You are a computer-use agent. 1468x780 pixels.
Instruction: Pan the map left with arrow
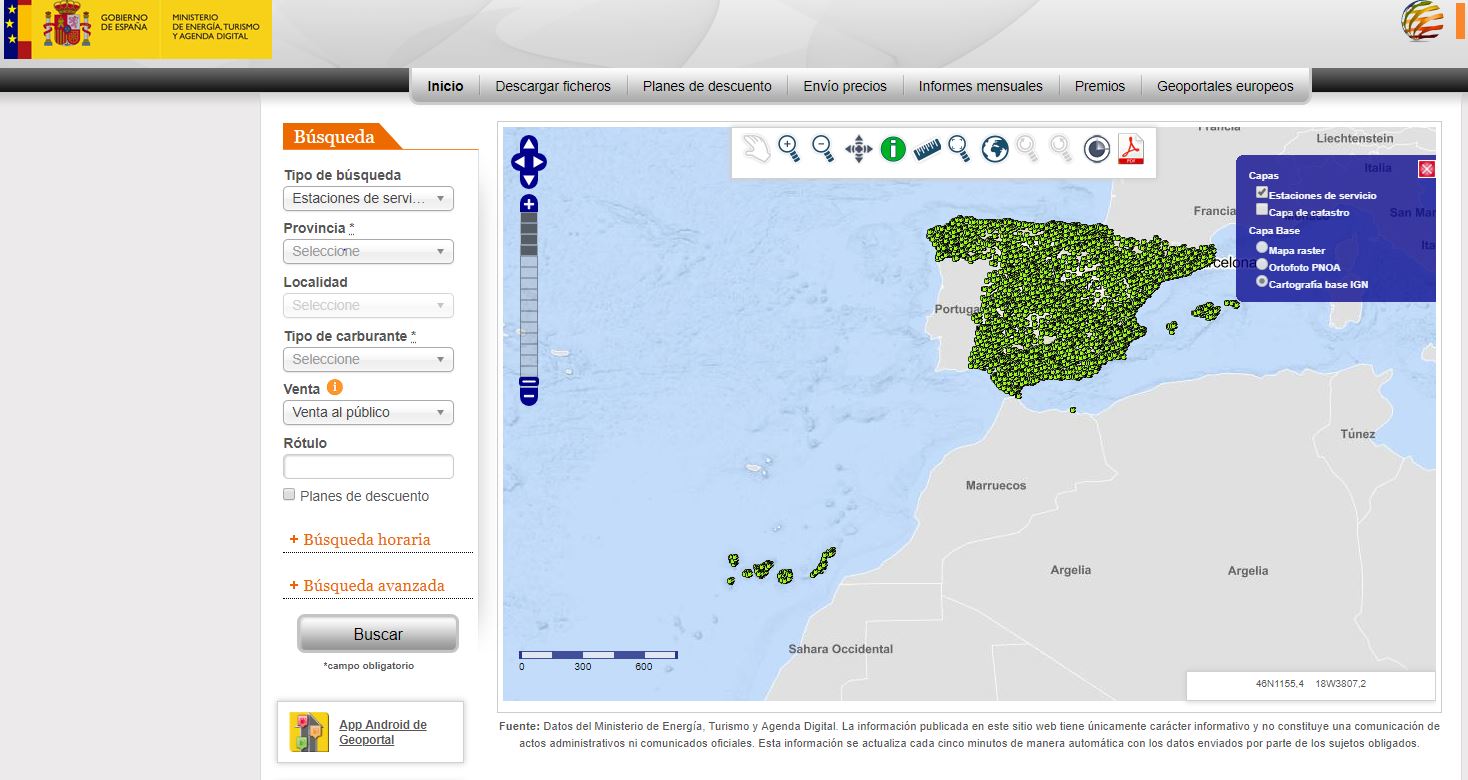(x=517, y=162)
